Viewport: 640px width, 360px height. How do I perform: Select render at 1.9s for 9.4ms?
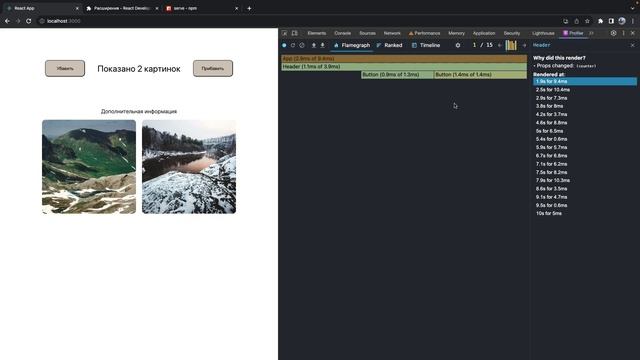[x=584, y=82]
